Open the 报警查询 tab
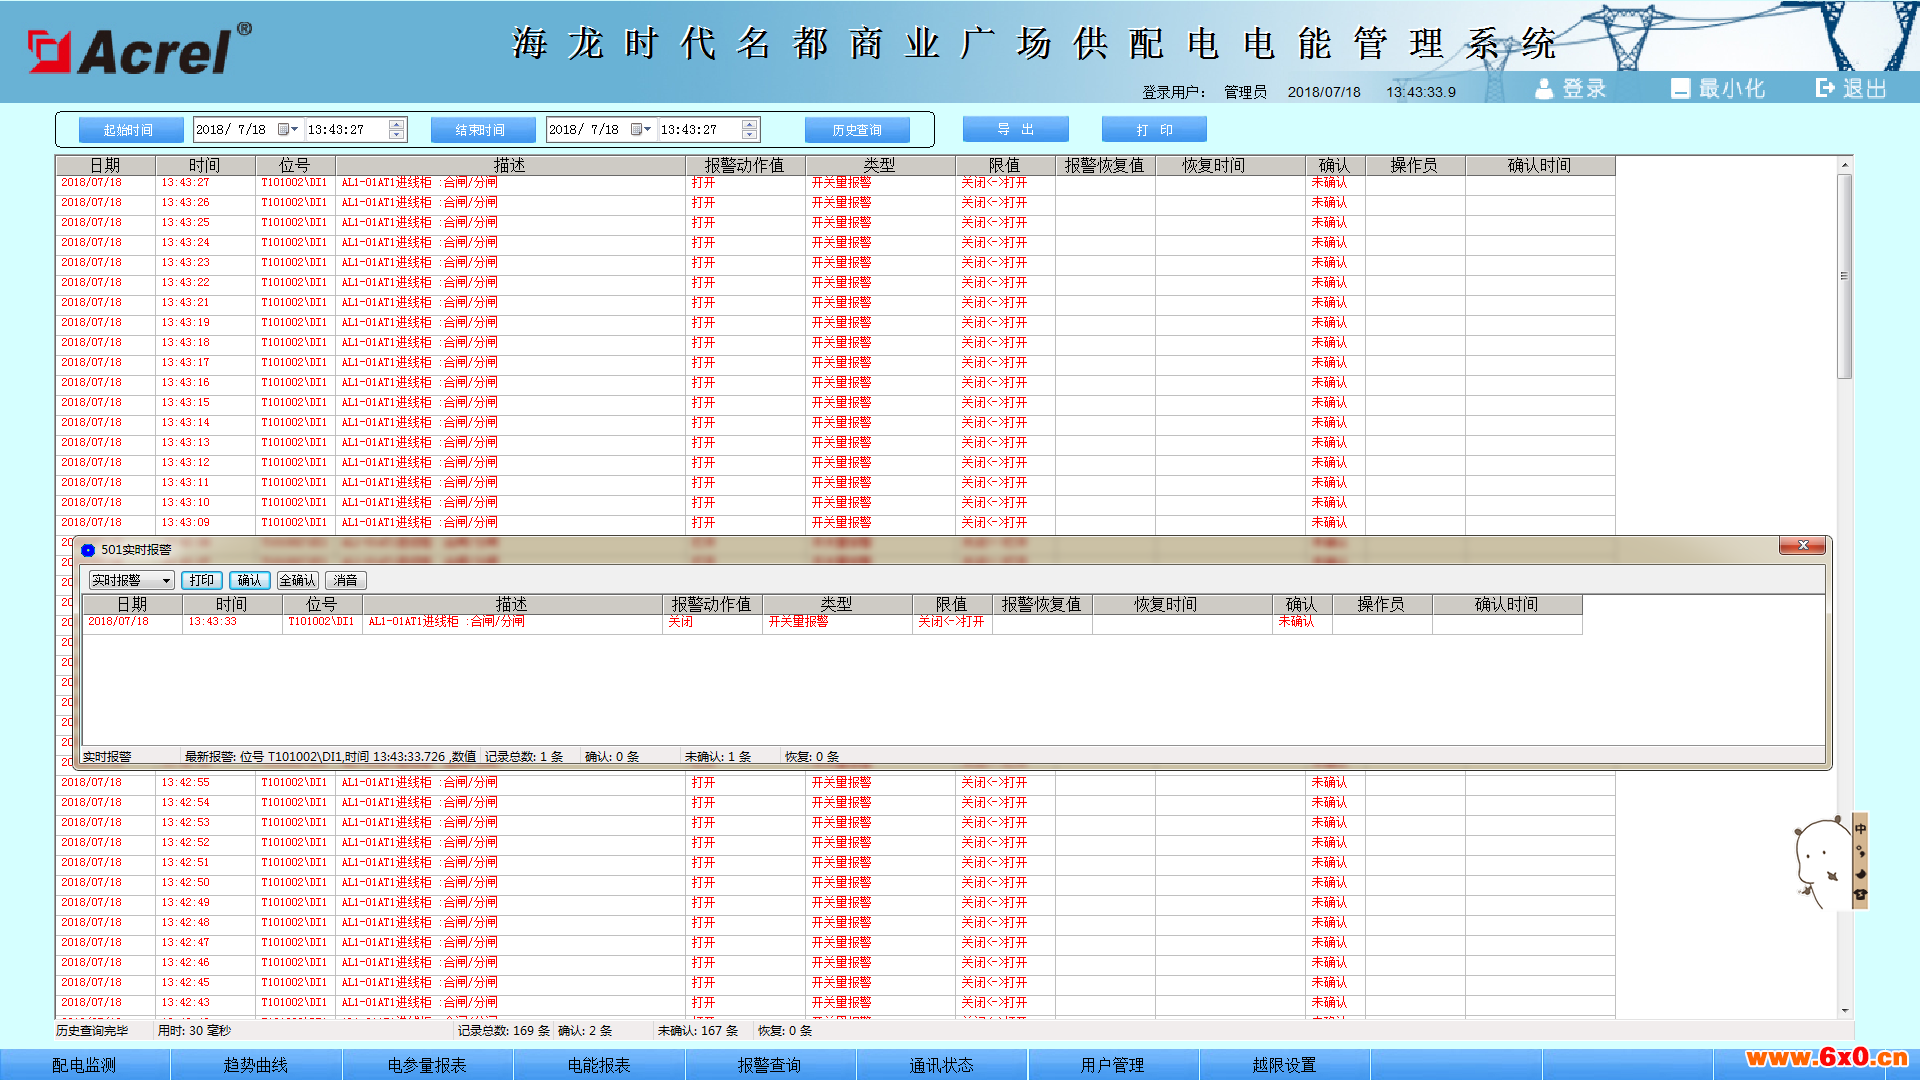Viewport: 1920px width, 1080px height. 770,1065
